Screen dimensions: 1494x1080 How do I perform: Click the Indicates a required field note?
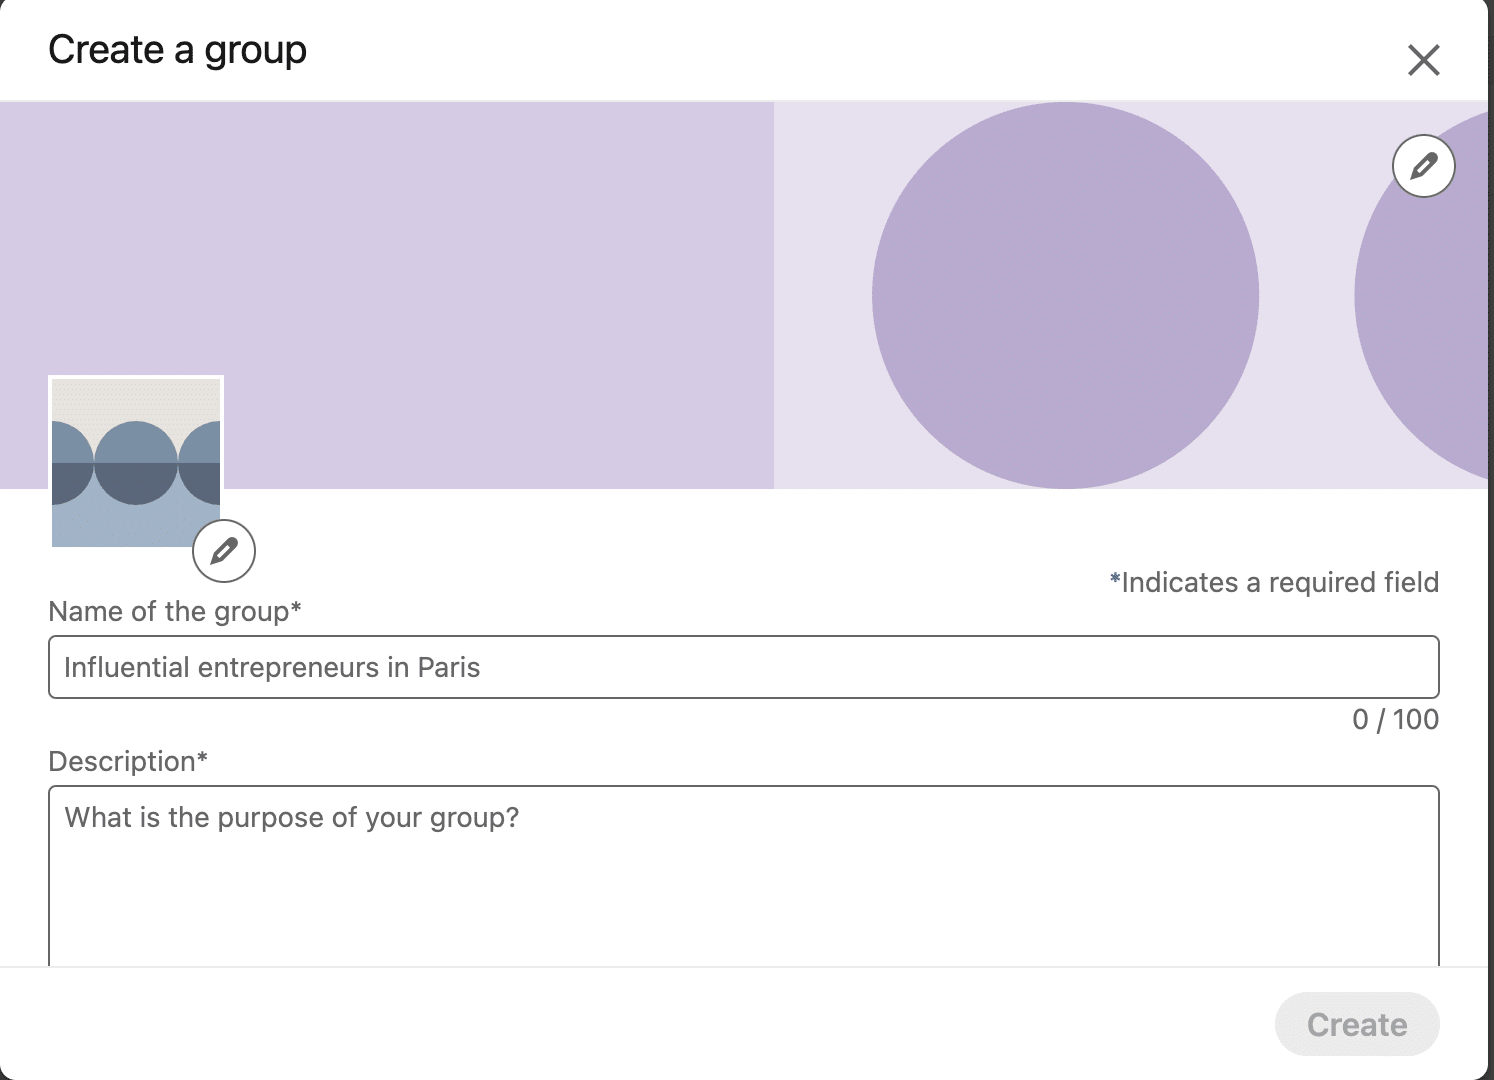point(1274,582)
